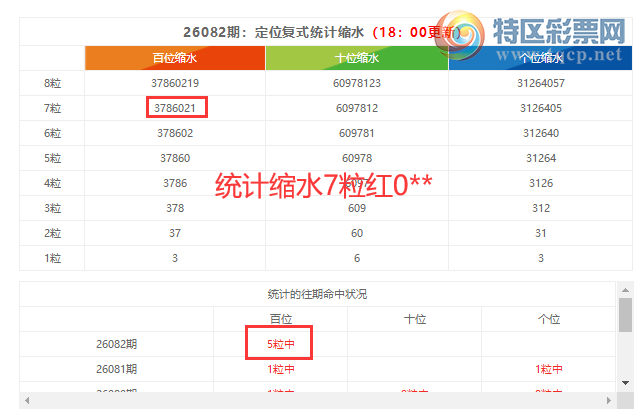The height and width of the screenshot is (420, 635).
Task: Select the value 3786
Action: [175, 183]
